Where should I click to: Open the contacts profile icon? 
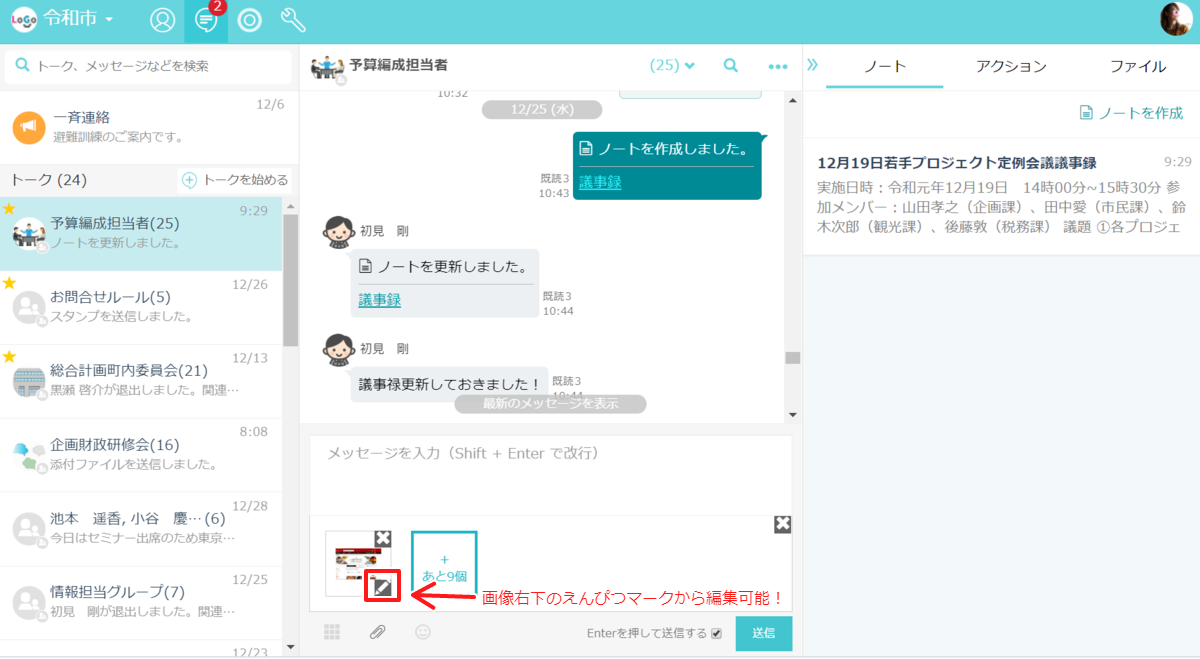[x=162, y=19]
